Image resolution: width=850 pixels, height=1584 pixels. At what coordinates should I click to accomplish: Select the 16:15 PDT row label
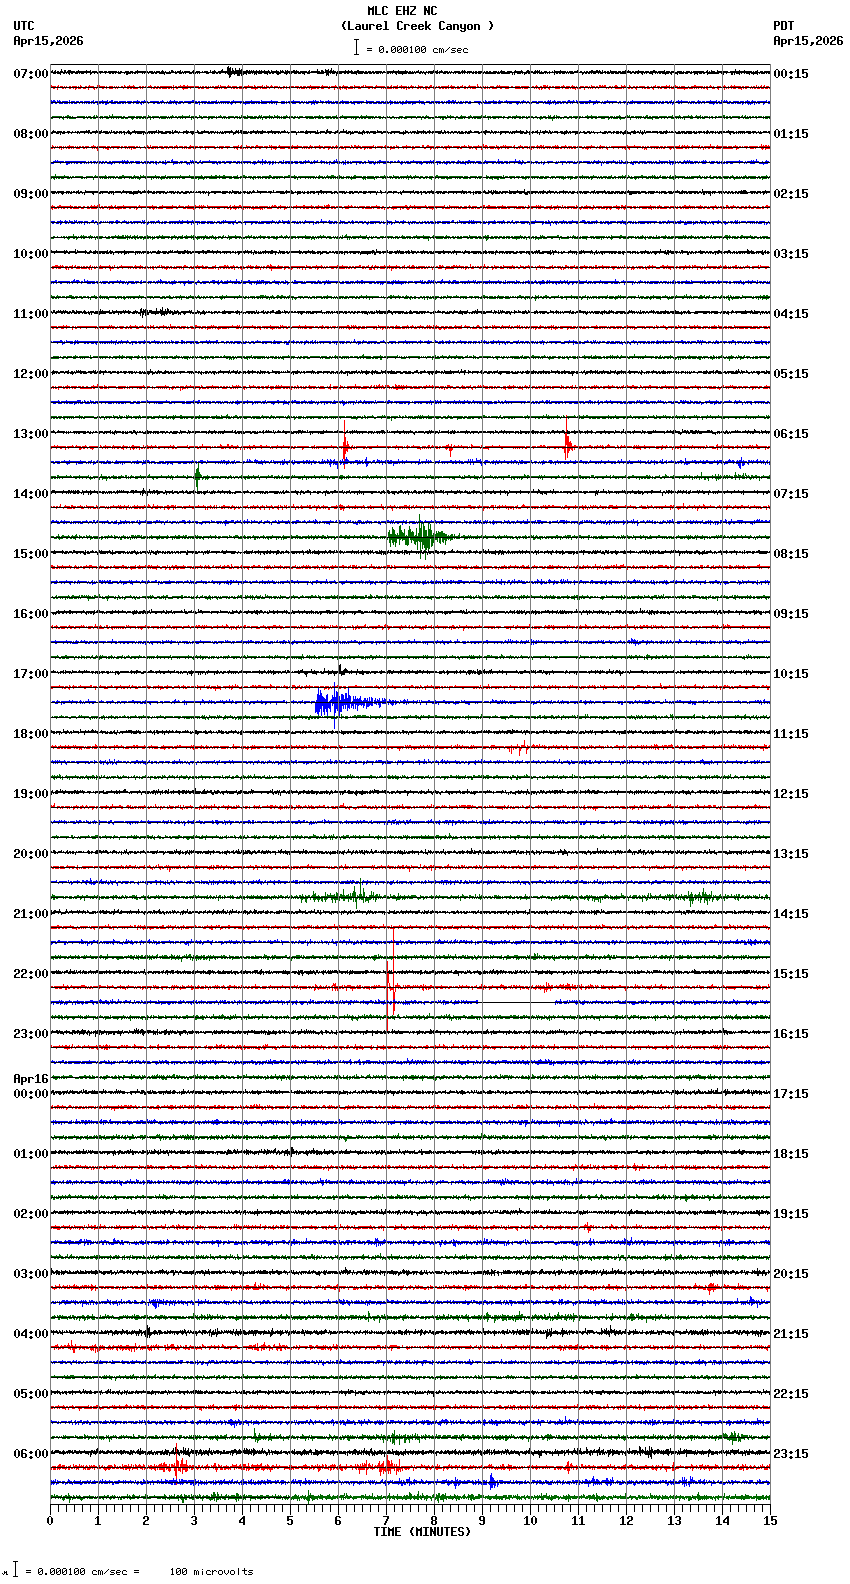point(791,1034)
